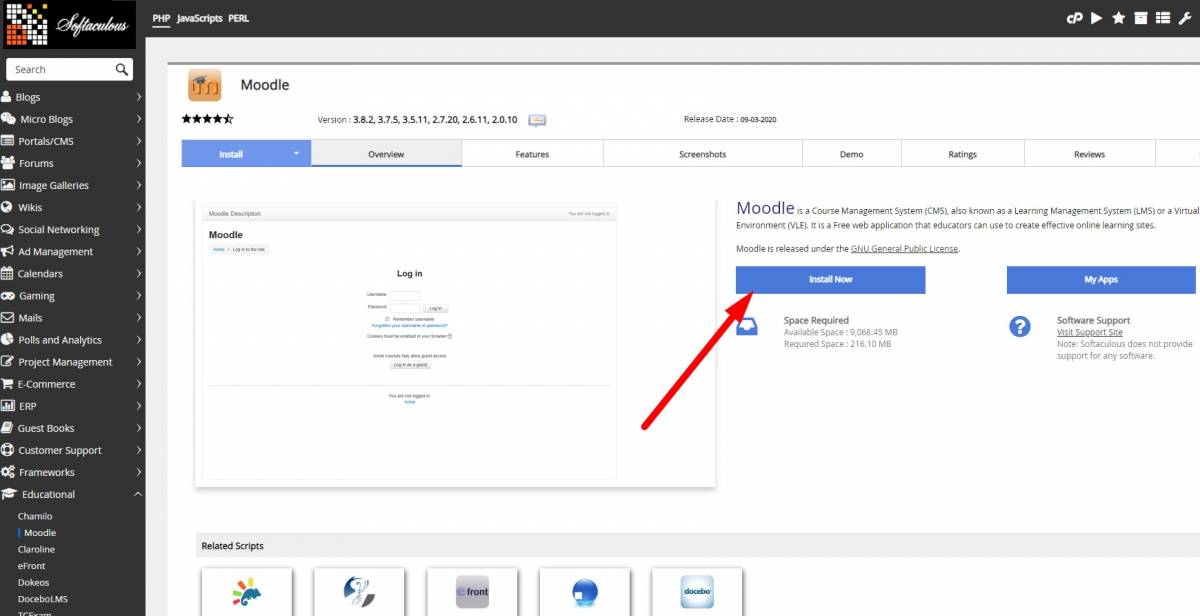
Task: Expand the Frameworks category chevron
Action: 138,472
